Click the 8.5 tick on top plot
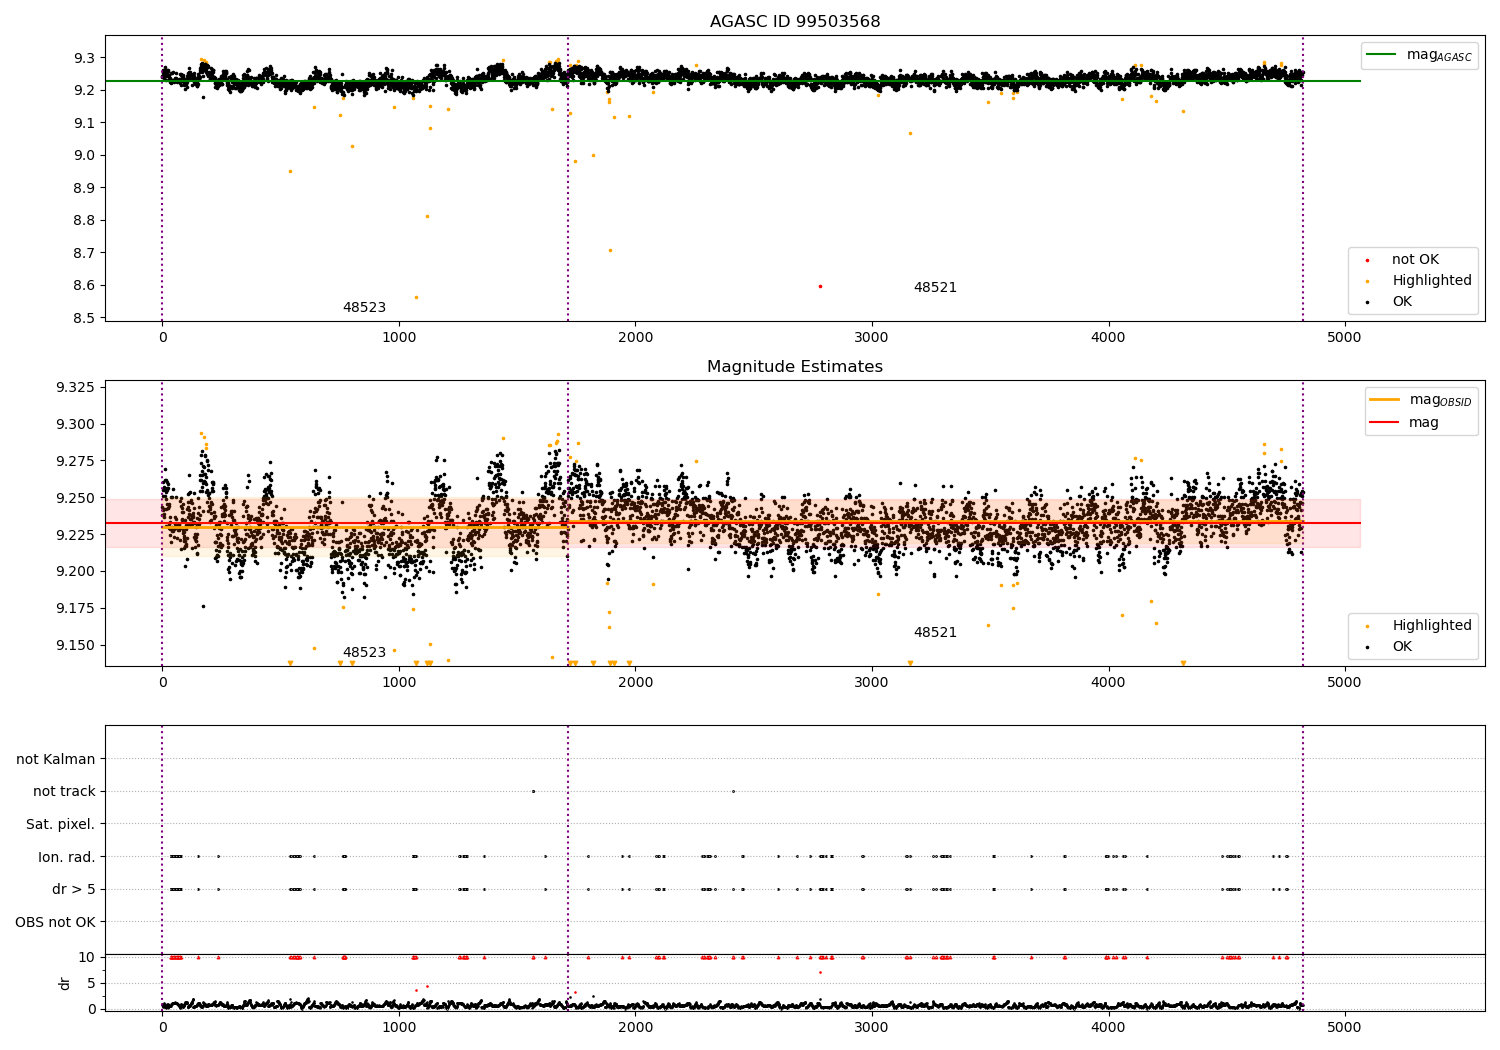The height and width of the screenshot is (1050, 1500). tap(85, 318)
